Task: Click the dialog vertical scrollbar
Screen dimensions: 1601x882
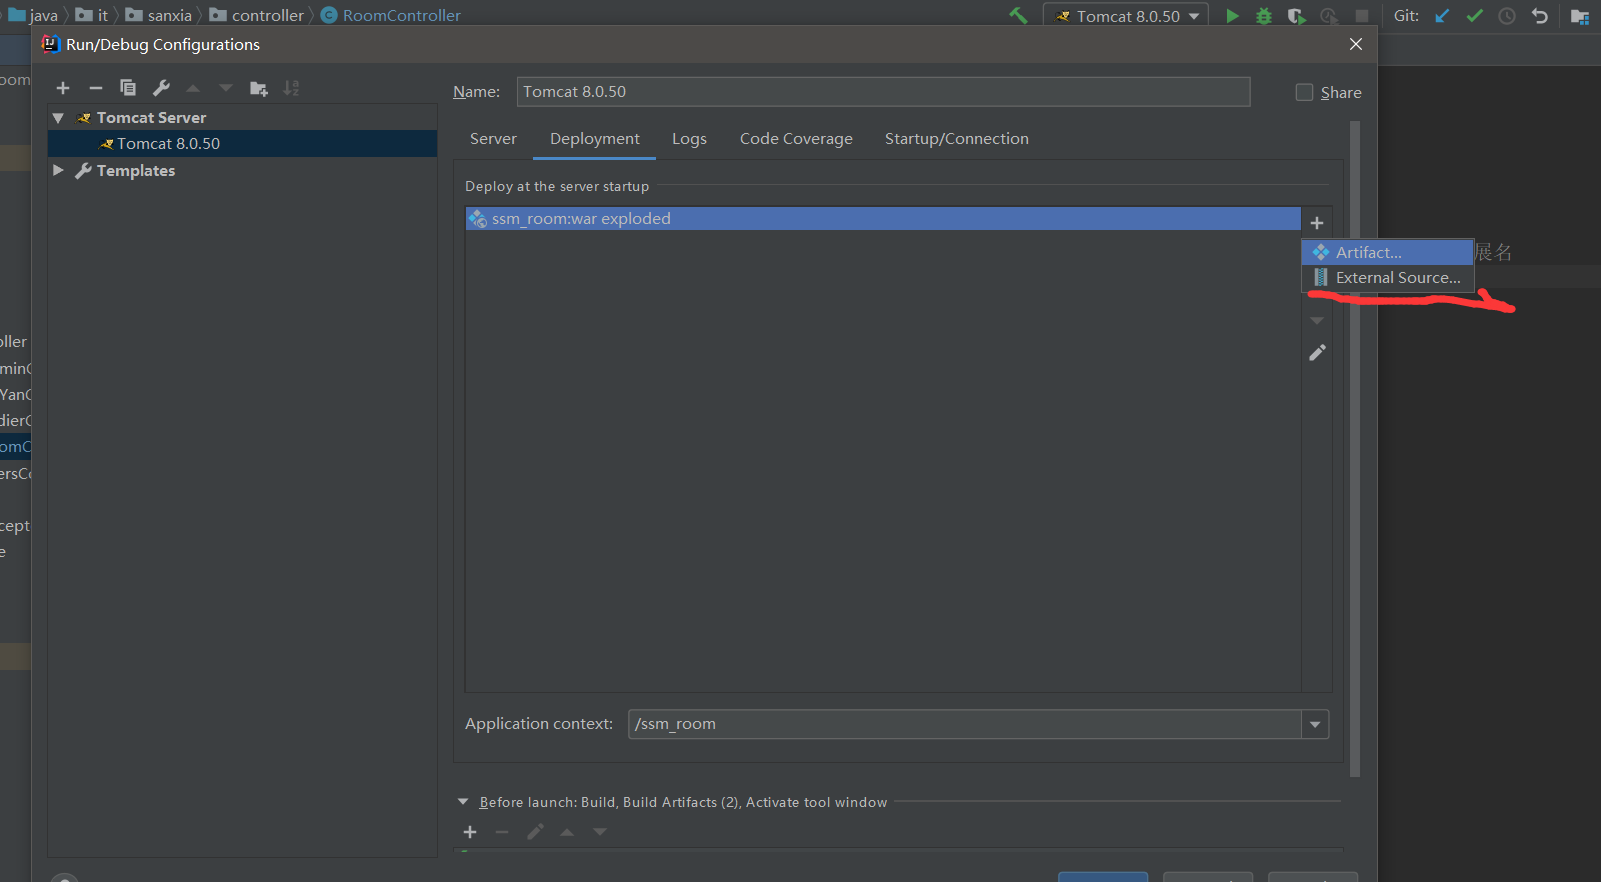Action: click(x=1355, y=450)
